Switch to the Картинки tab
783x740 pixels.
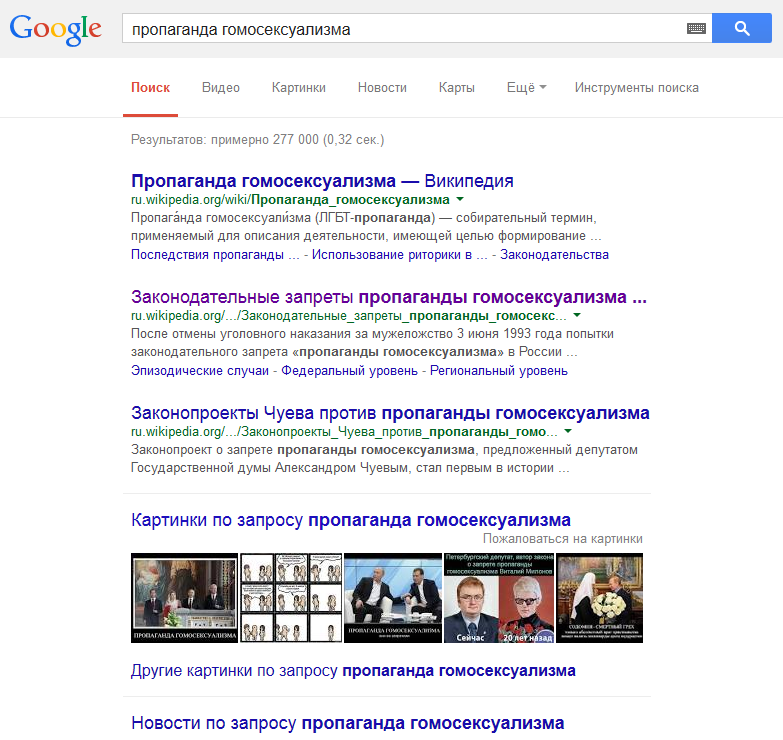[299, 87]
